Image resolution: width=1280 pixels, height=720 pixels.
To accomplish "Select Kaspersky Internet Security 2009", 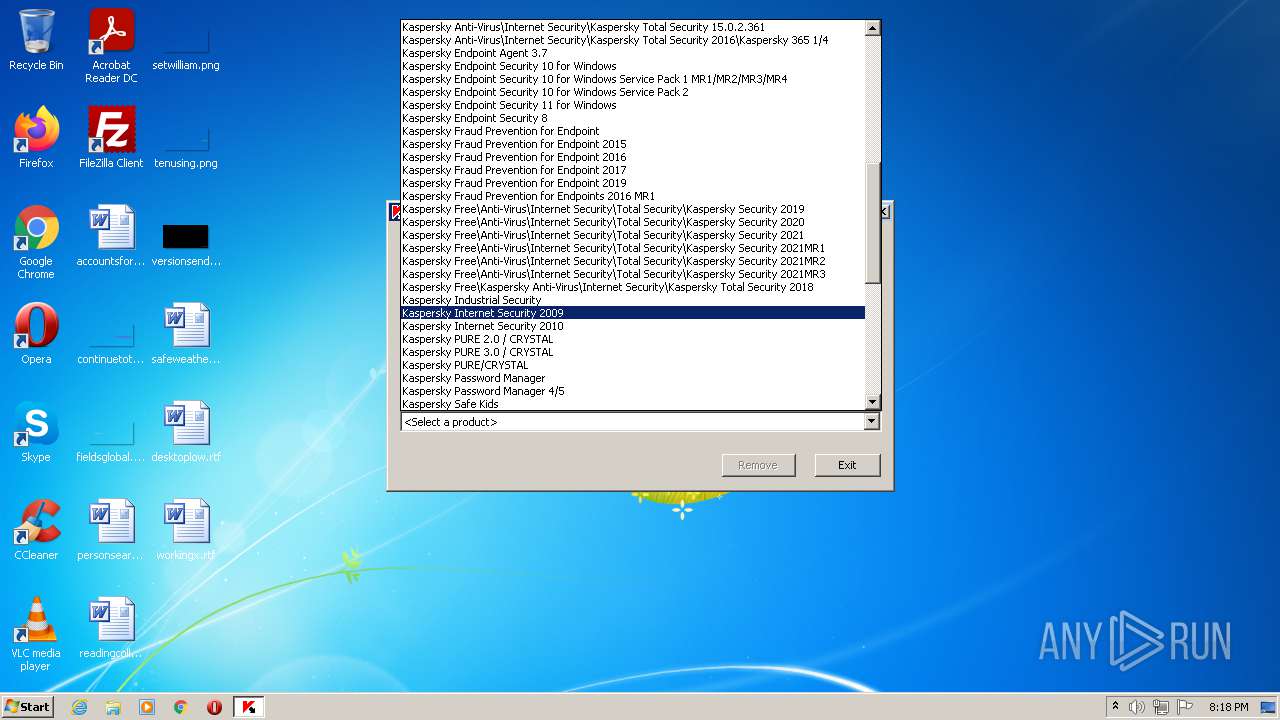I will click(632, 313).
